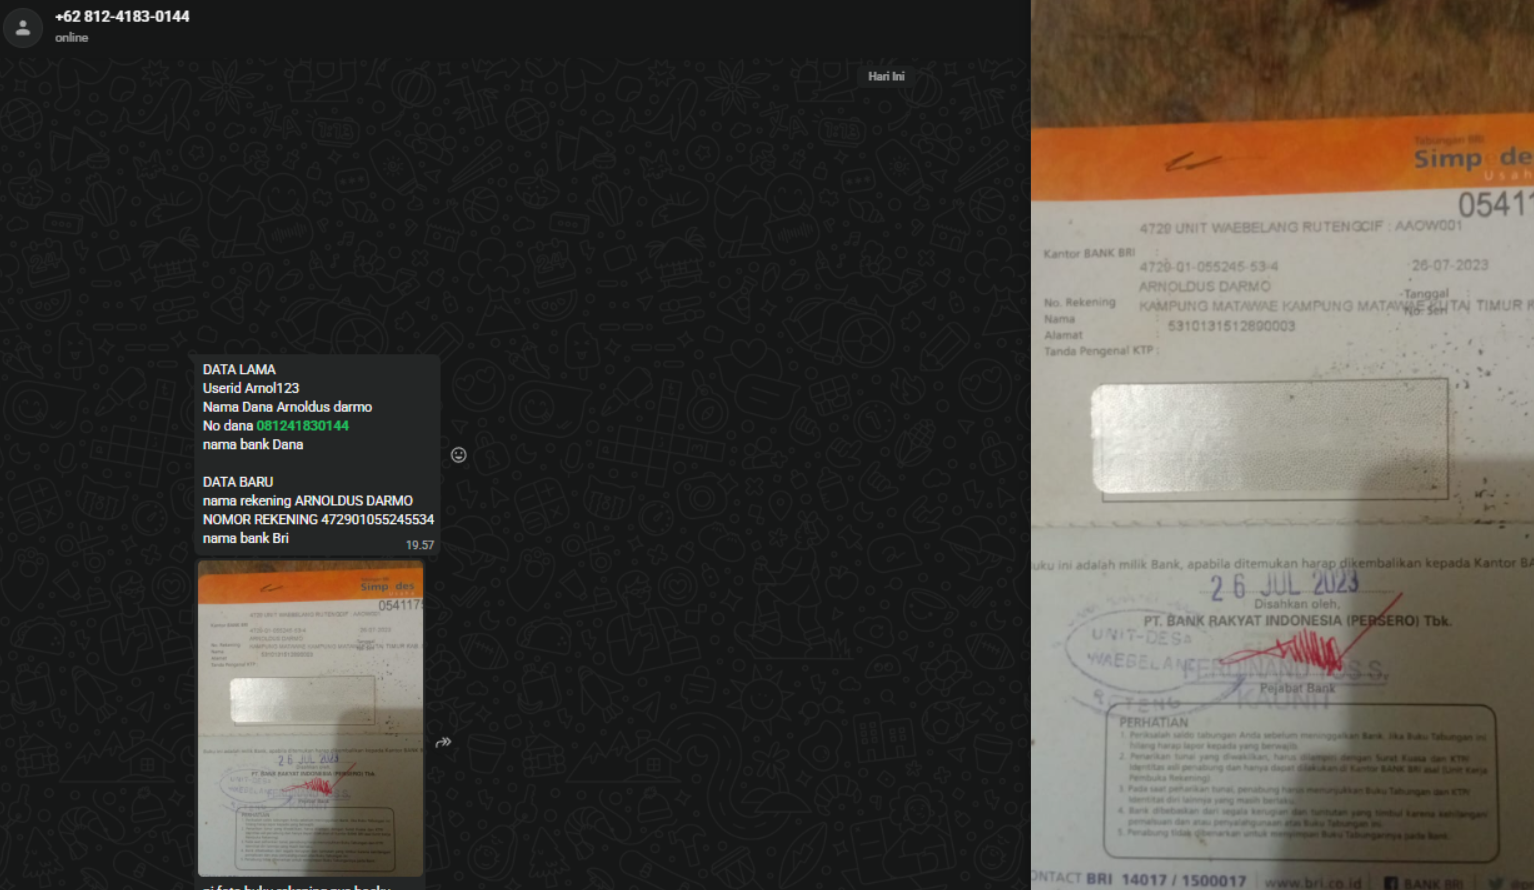Click the 19.57 message timestamp
This screenshot has height=890, width=1534.
(420, 545)
